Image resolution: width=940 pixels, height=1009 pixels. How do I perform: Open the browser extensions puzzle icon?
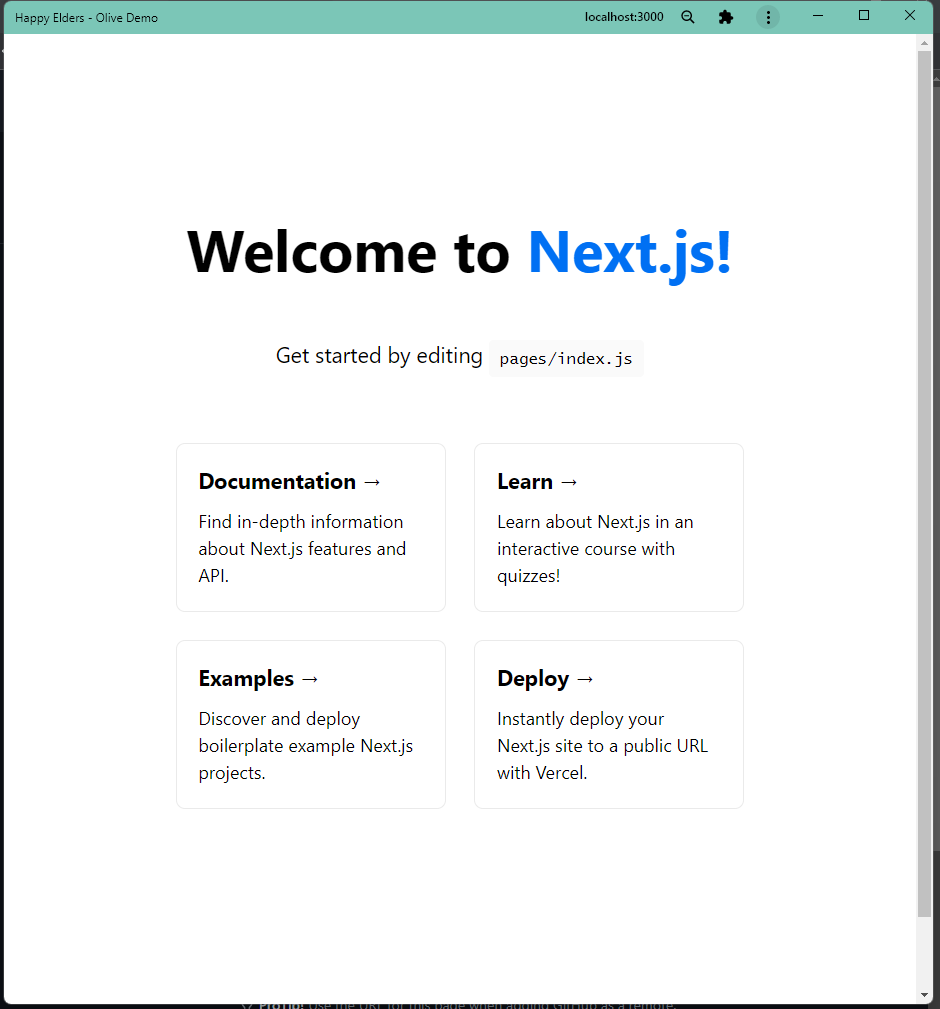725,16
